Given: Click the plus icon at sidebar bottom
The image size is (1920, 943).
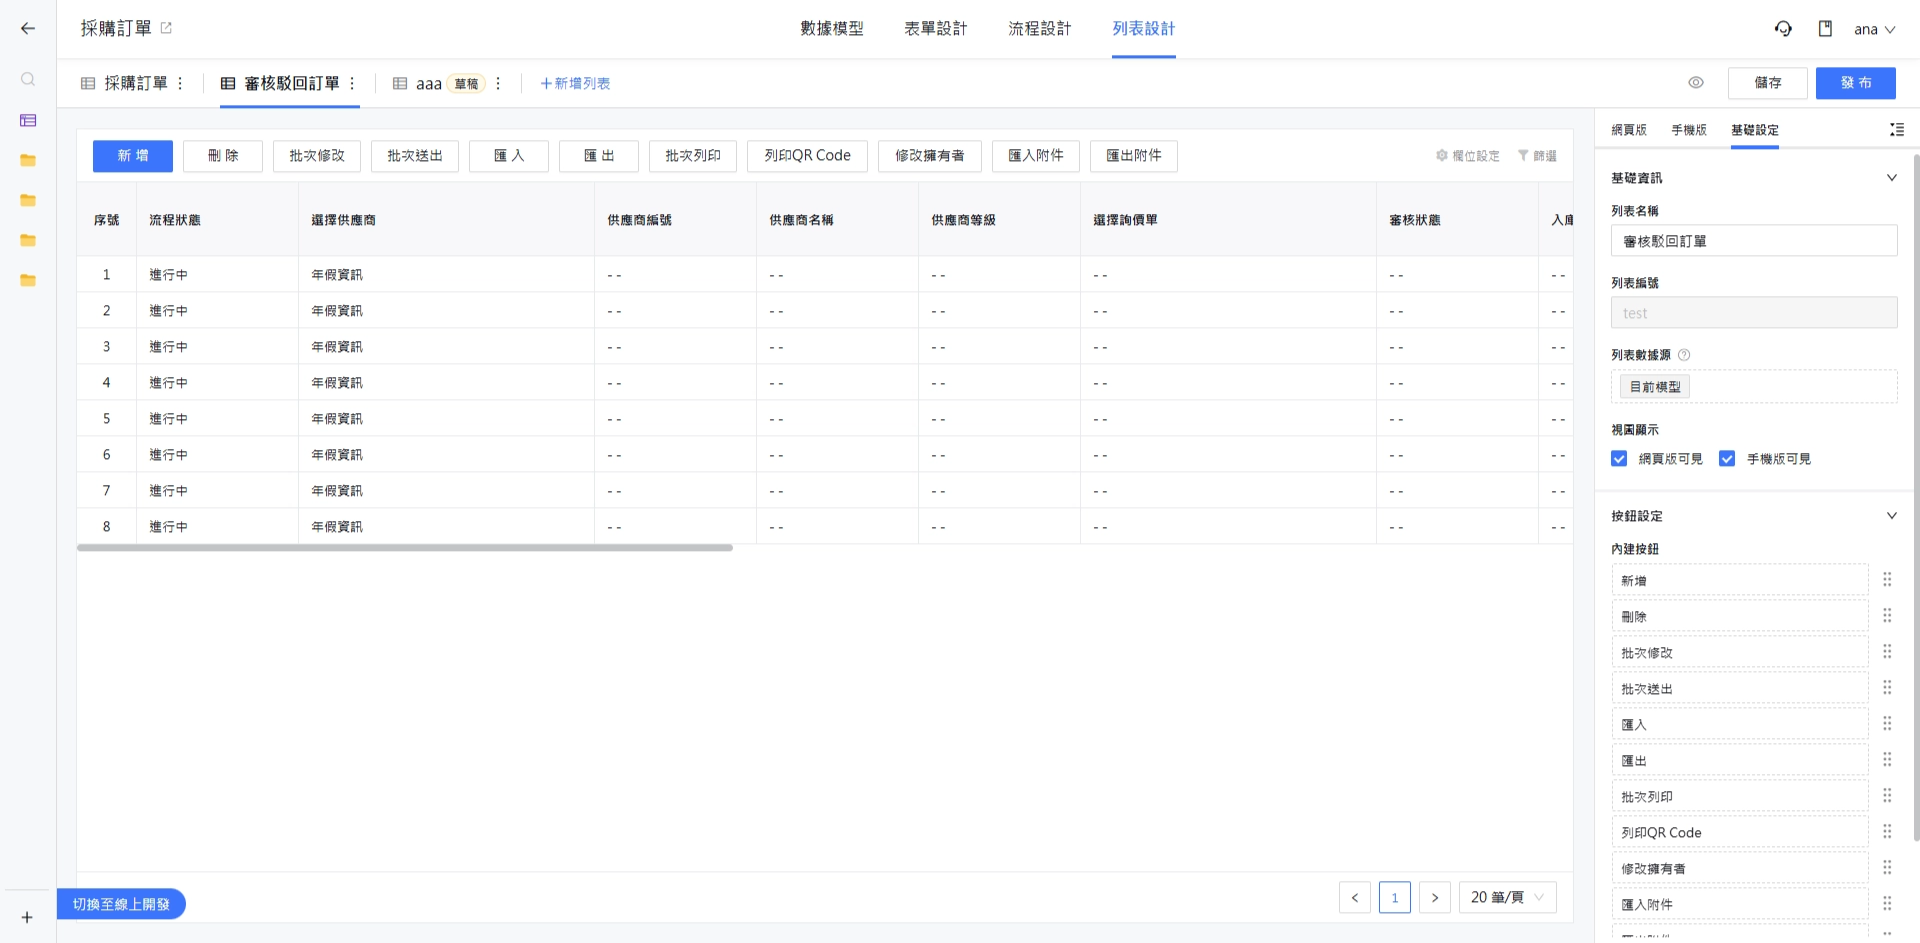Looking at the screenshot, I should pos(27,917).
